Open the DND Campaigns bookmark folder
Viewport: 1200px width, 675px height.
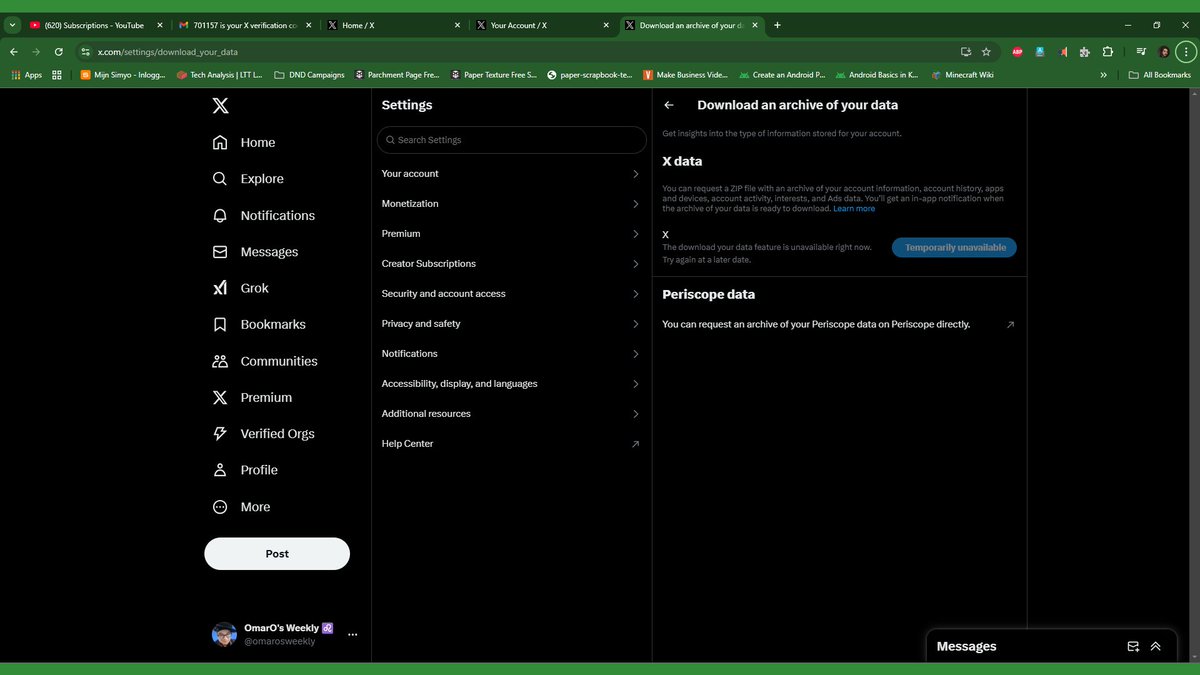309,75
